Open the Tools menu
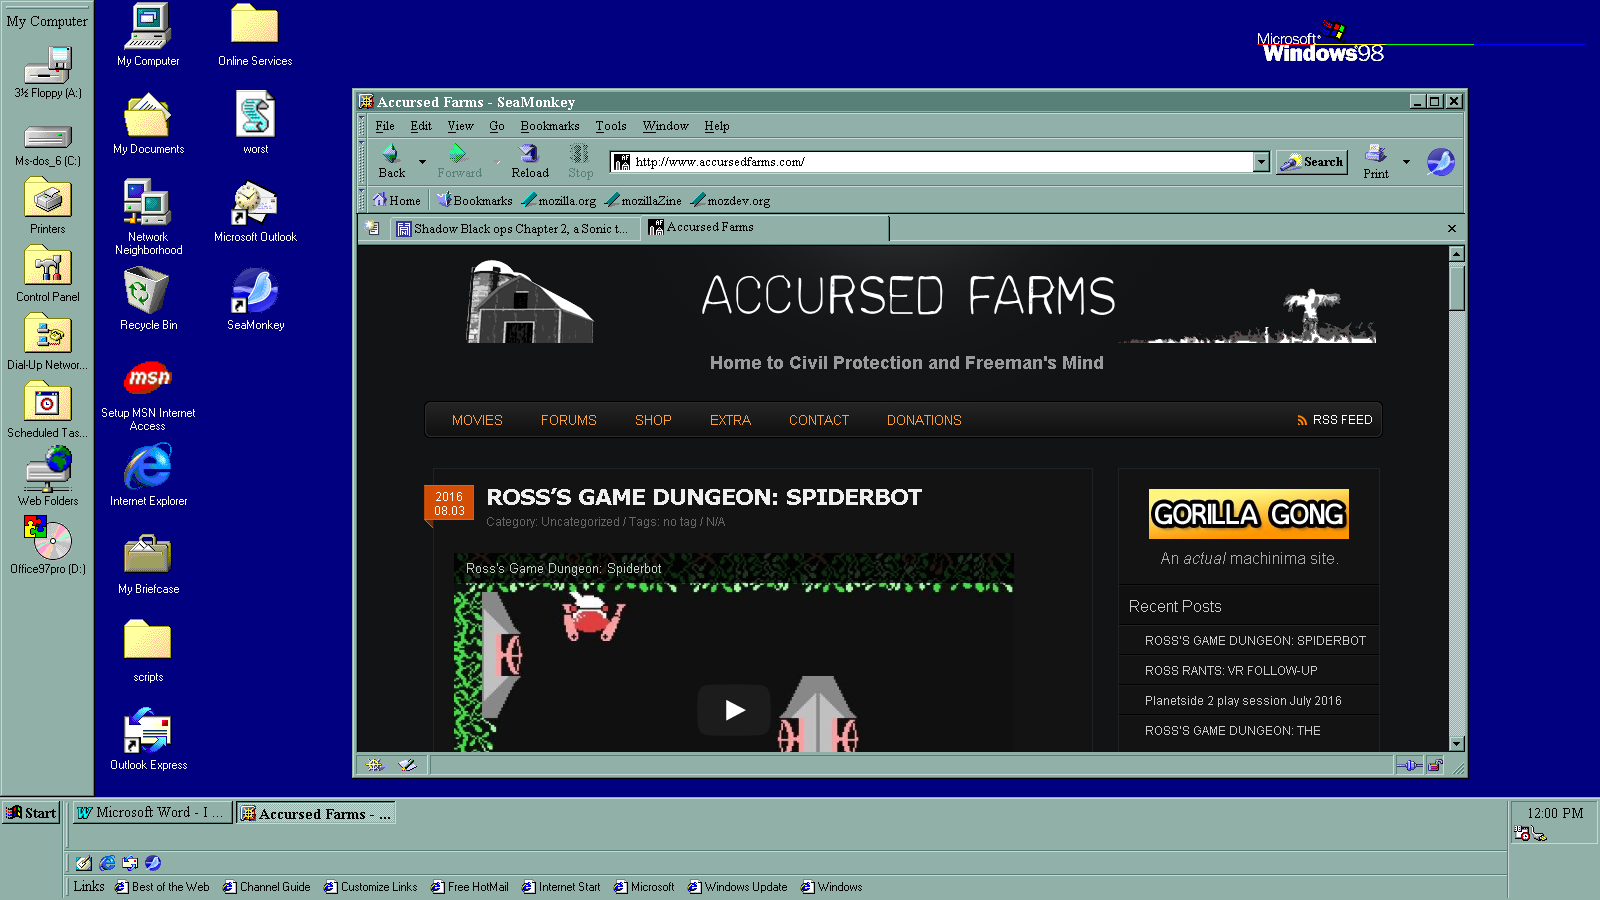 (611, 126)
